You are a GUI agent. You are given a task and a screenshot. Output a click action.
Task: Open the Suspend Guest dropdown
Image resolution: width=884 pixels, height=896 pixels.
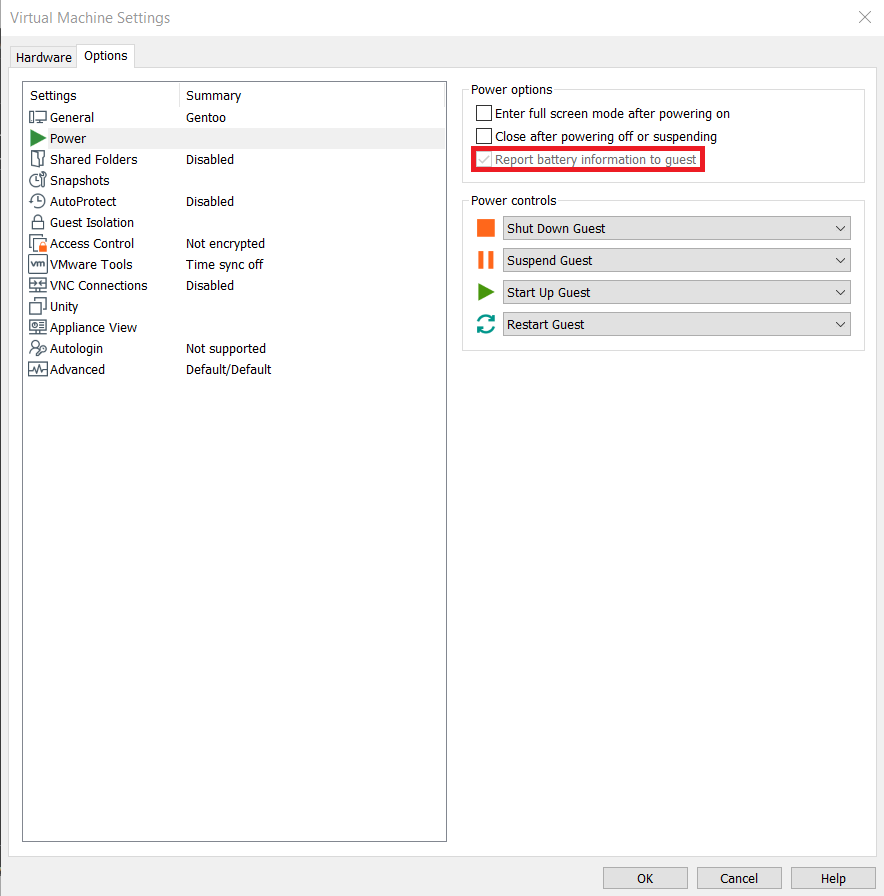pyautogui.click(x=677, y=260)
